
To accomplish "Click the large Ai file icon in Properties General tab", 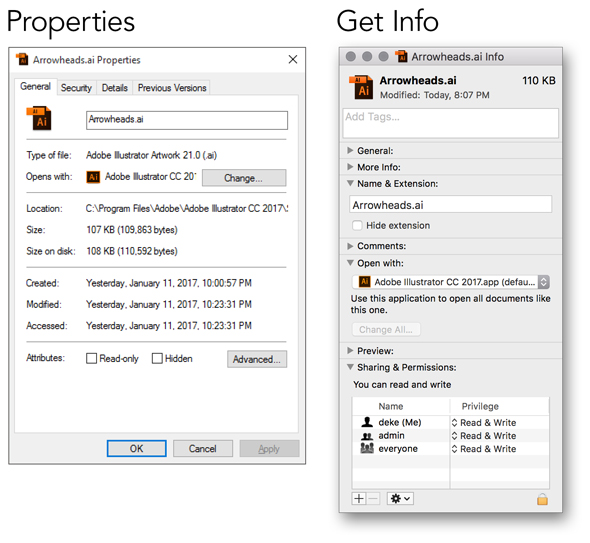I will pyautogui.click(x=39, y=119).
